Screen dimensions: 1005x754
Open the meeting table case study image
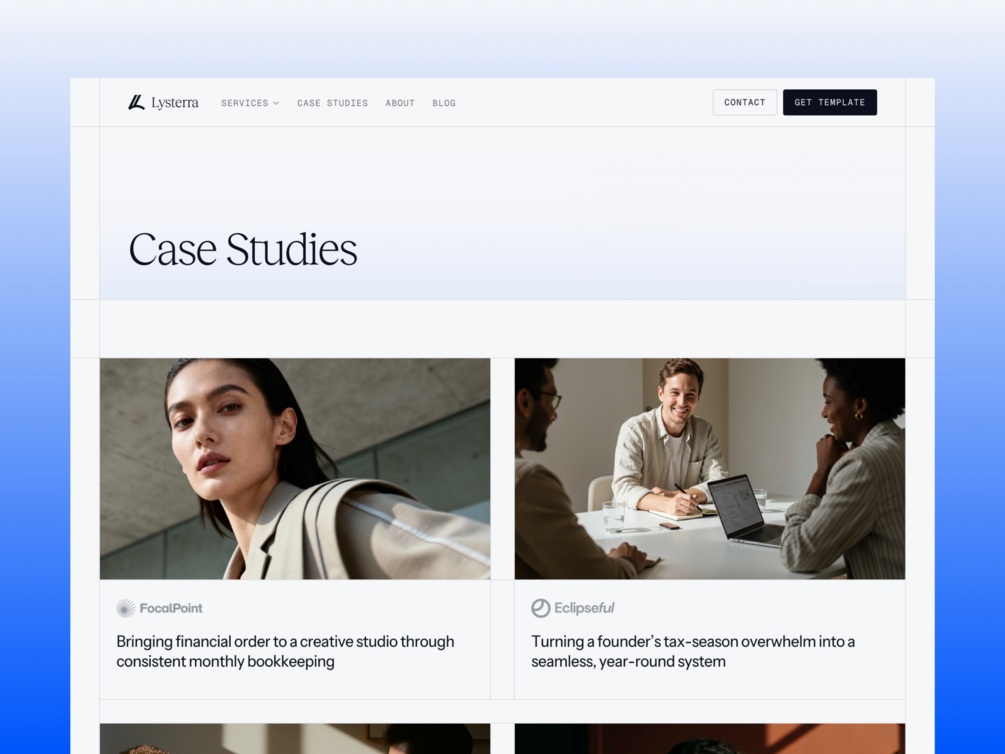710,469
